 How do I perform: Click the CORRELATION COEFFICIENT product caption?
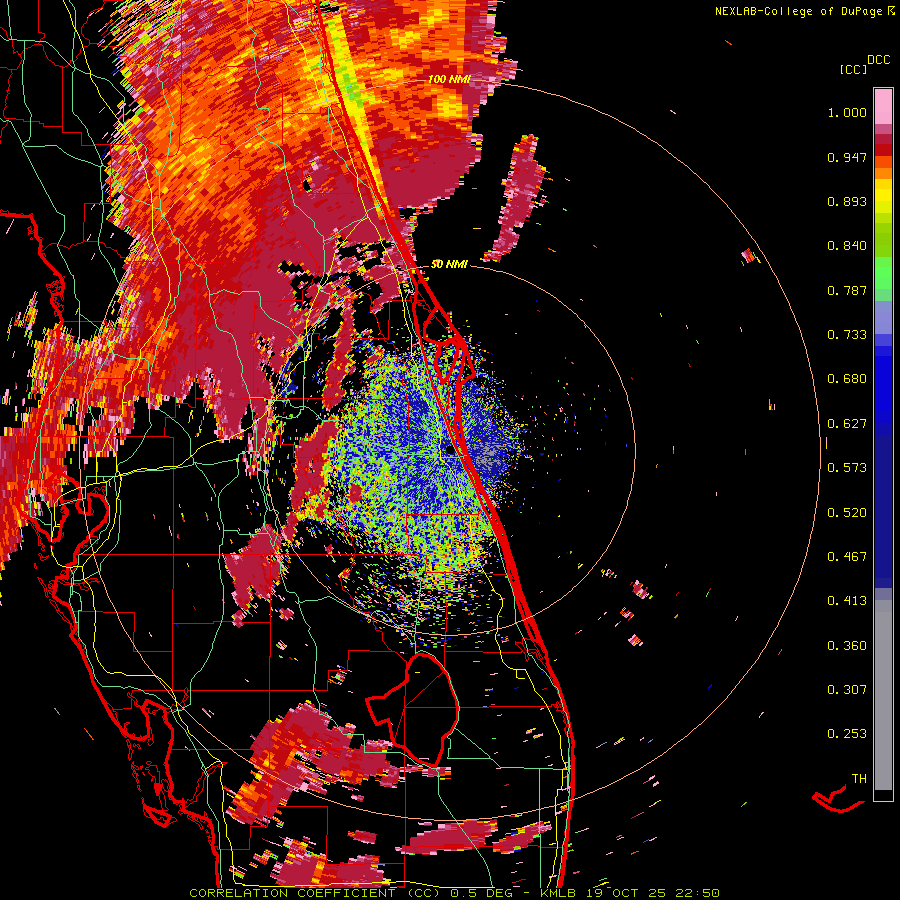click(x=454, y=893)
